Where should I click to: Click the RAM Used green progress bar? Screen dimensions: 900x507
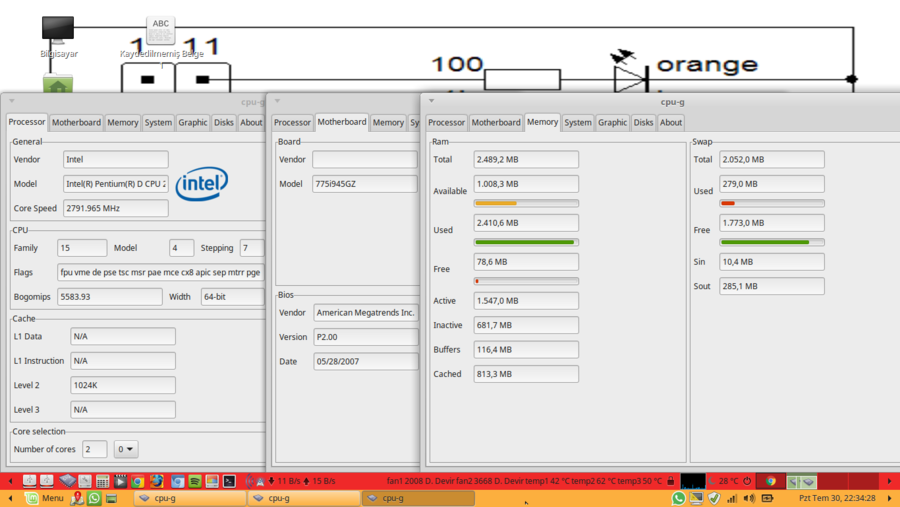coord(526,242)
